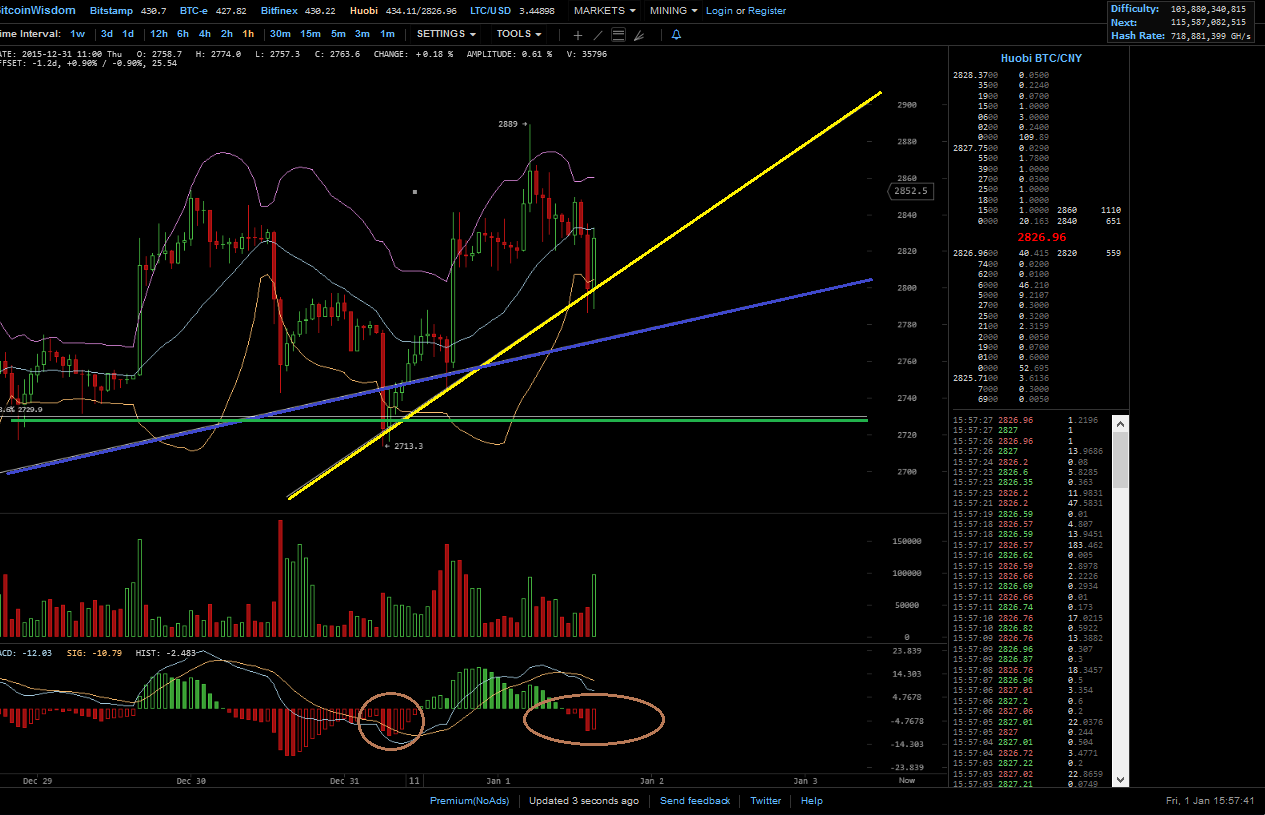The image size is (1265, 815).
Task: Set time interval to 4h
Action: click(x=205, y=34)
